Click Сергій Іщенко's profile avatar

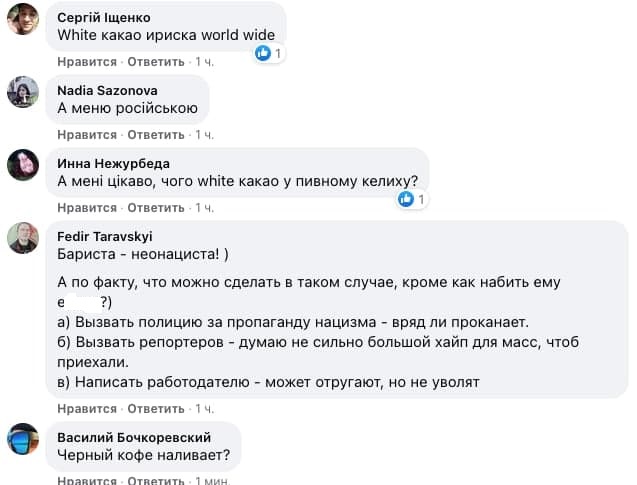[x=22, y=18]
